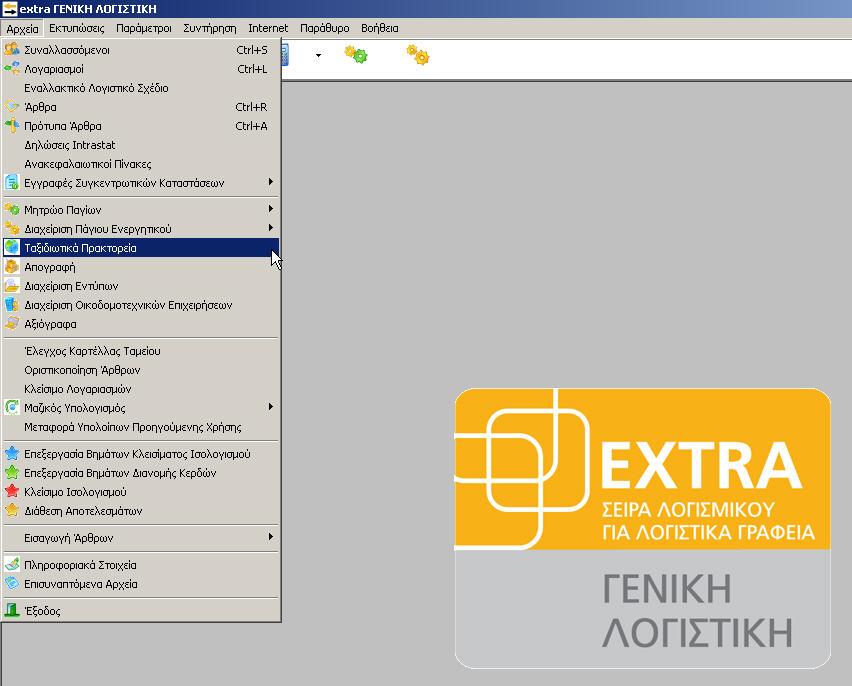Click the Εγγραφές Συγκεντρωτικών Καταστάσεων icon
852x686 pixels.
[x=12, y=183]
